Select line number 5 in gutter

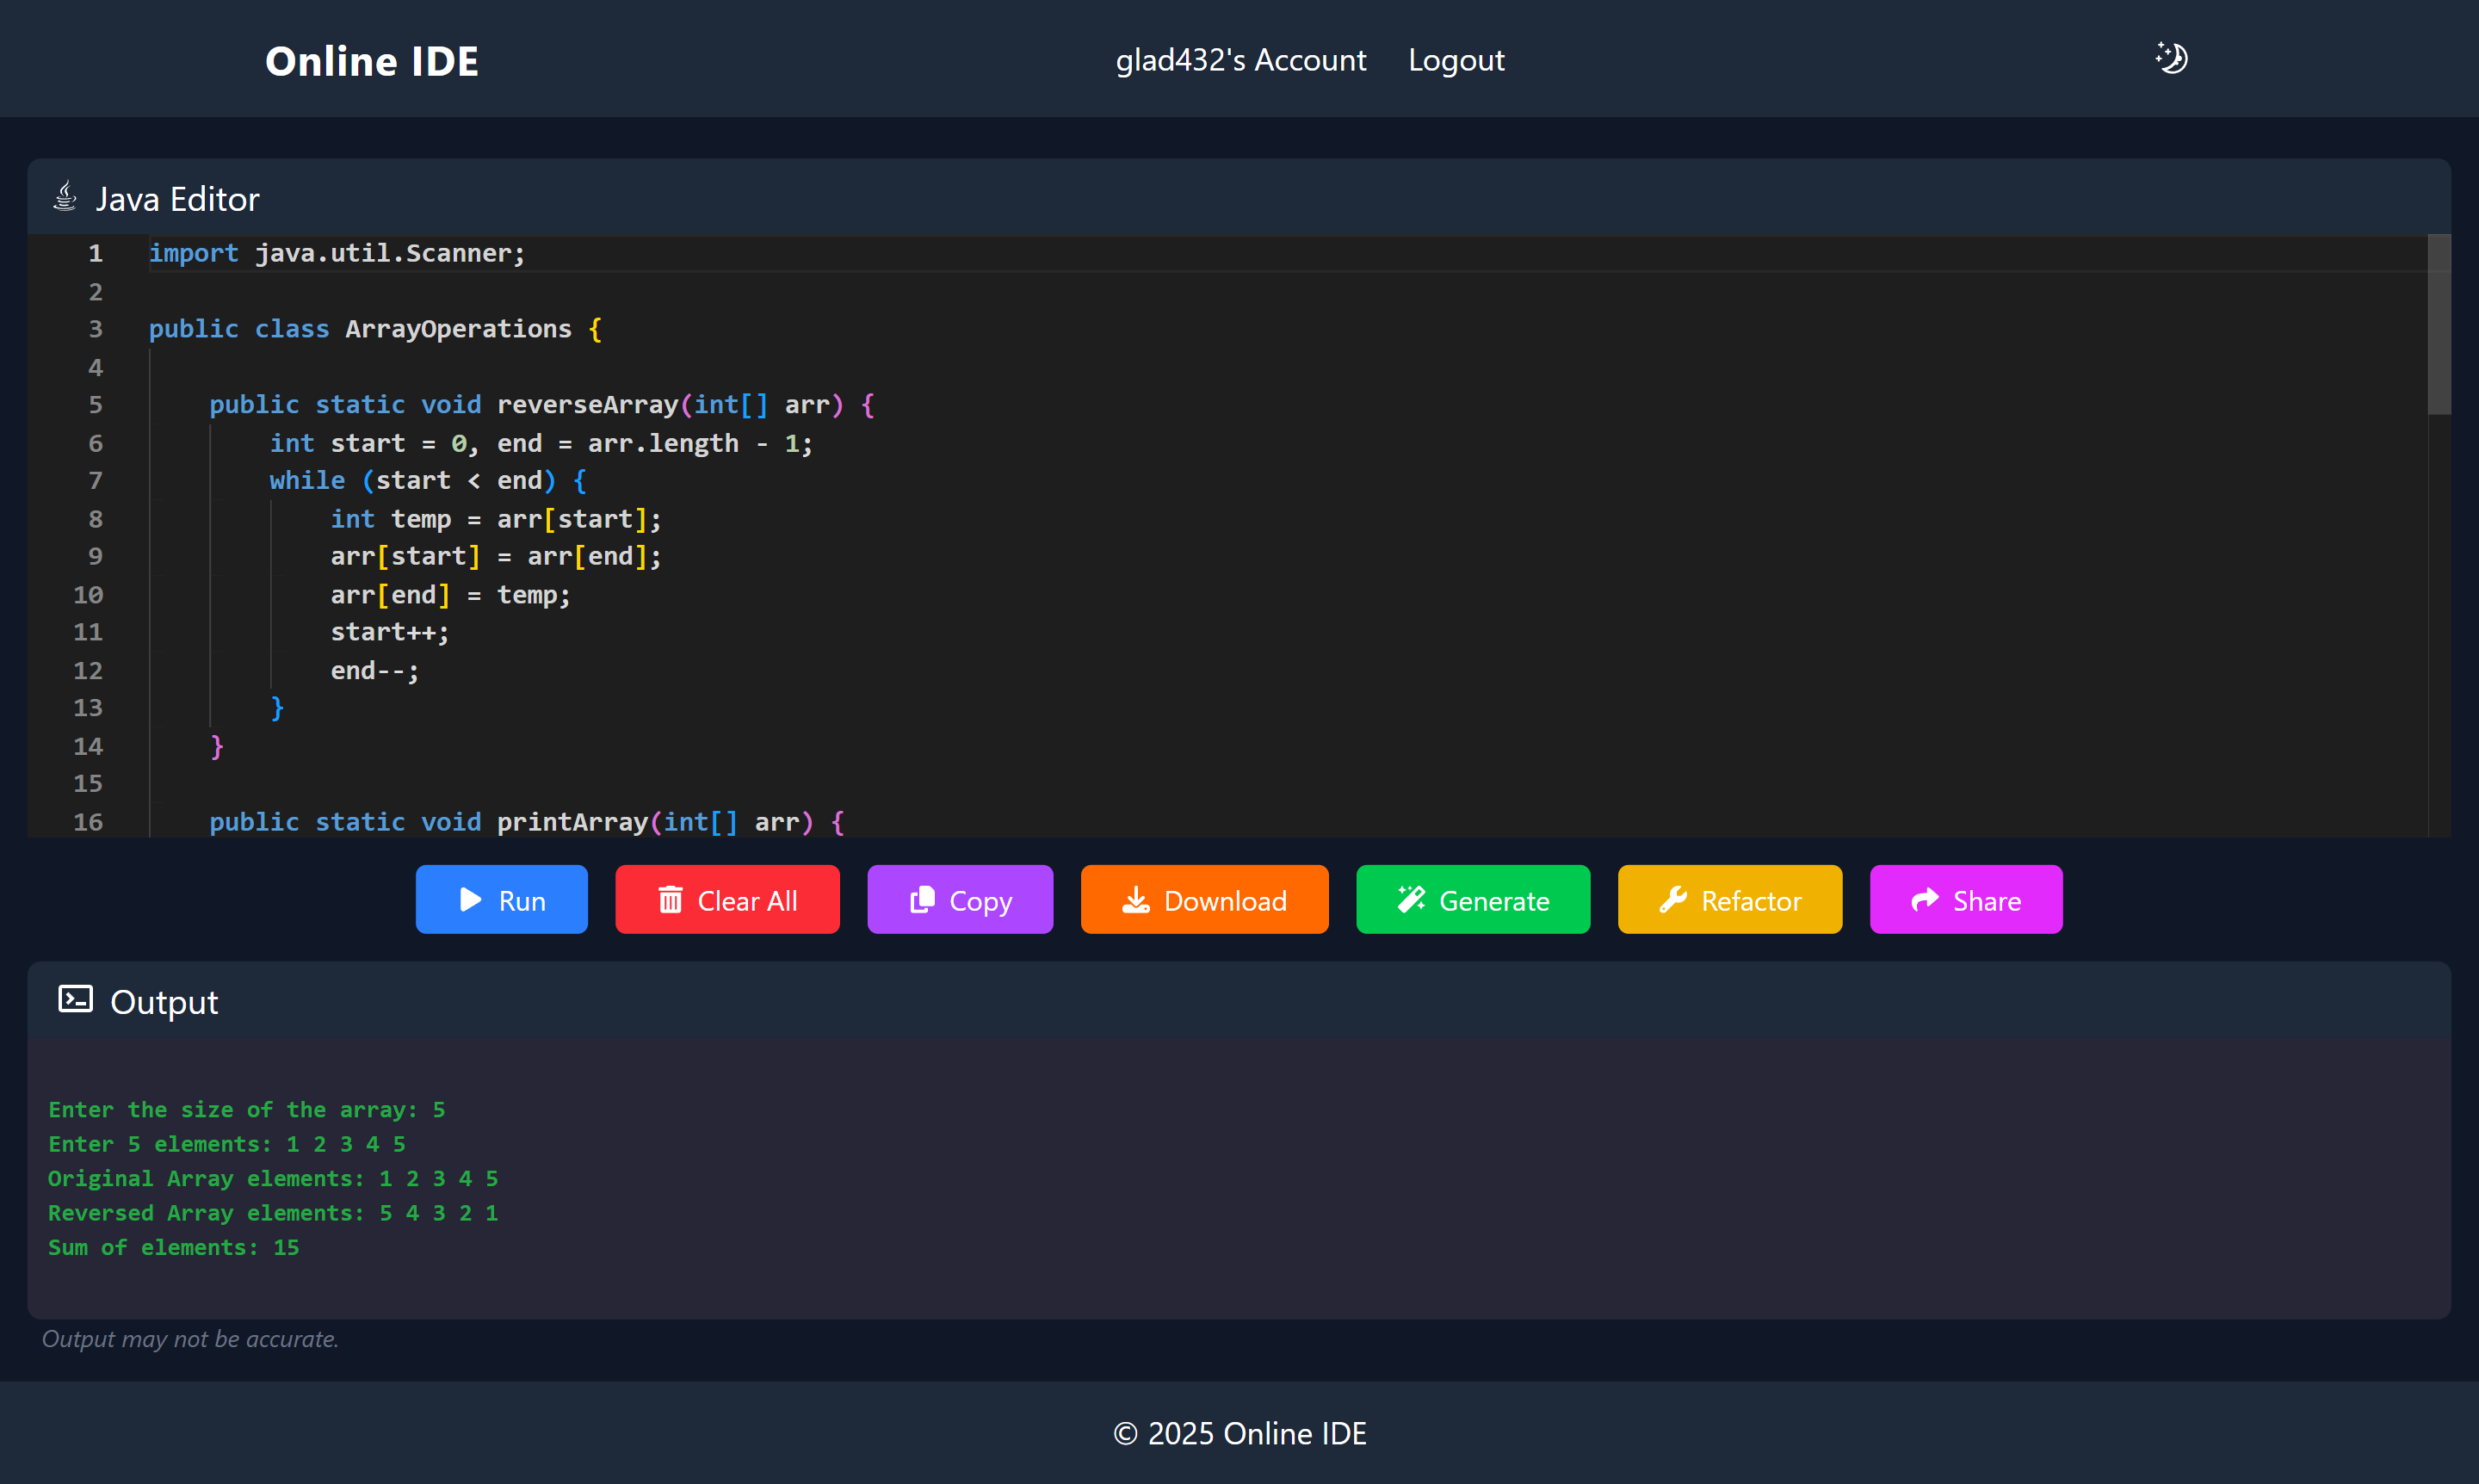coord(96,405)
